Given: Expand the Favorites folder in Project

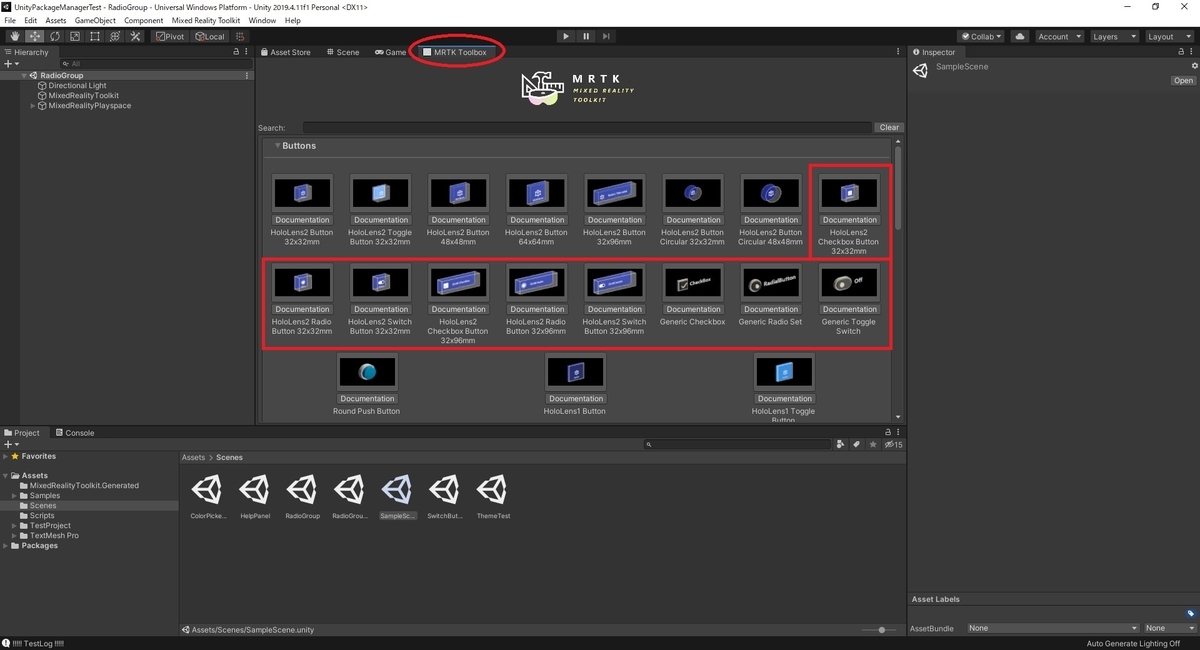Looking at the screenshot, I should pos(6,456).
